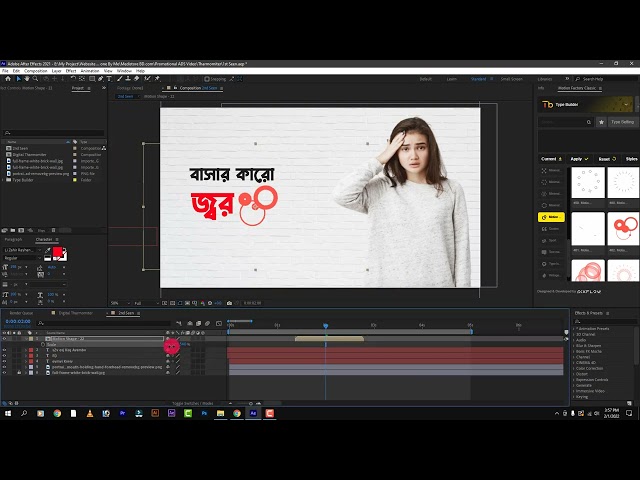This screenshot has height=480, width=640.
Task: Open the Composition menu
Action: coord(36,71)
